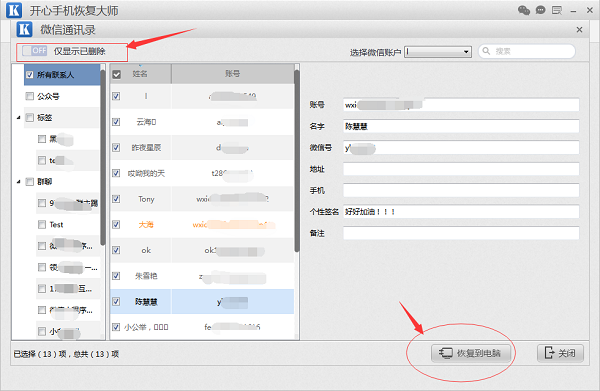Click the empty 备注 field
Image resolution: width=600 pixels, height=391 pixels.
tap(461, 233)
